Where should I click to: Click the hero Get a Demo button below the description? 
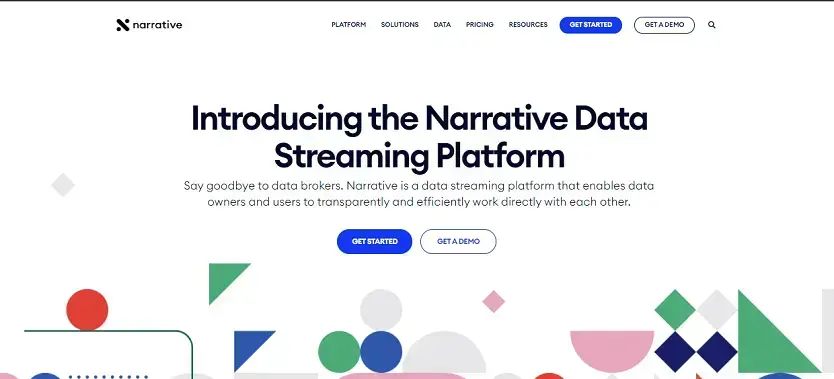458,241
